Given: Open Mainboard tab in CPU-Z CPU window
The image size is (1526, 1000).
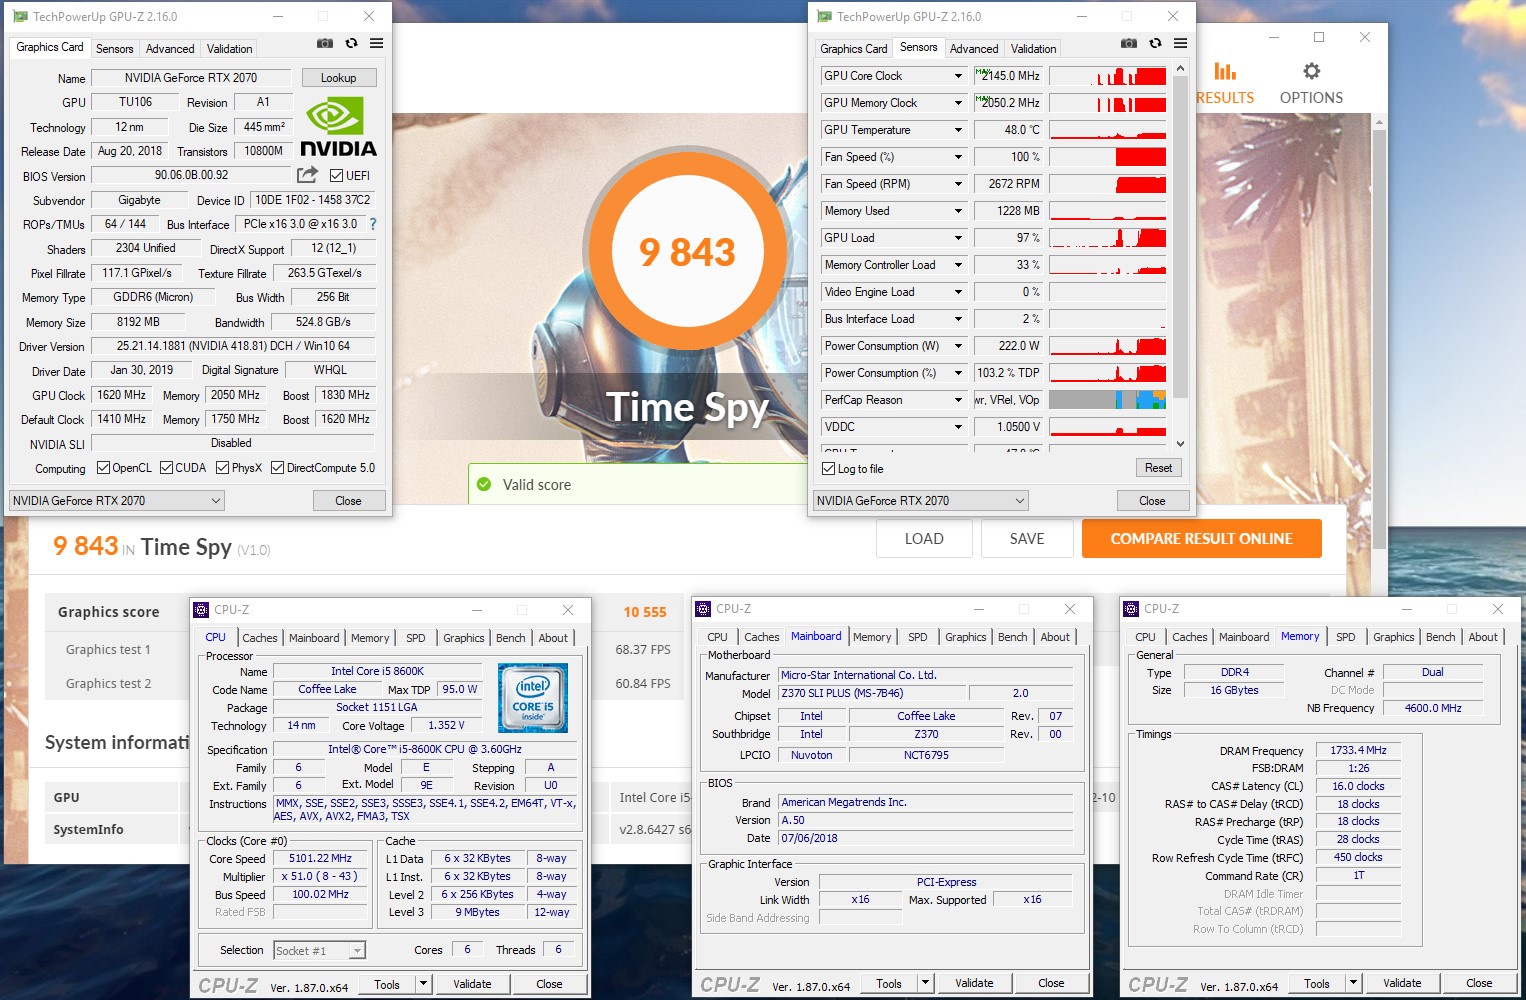Looking at the screenshot, I should click(314, 638).
